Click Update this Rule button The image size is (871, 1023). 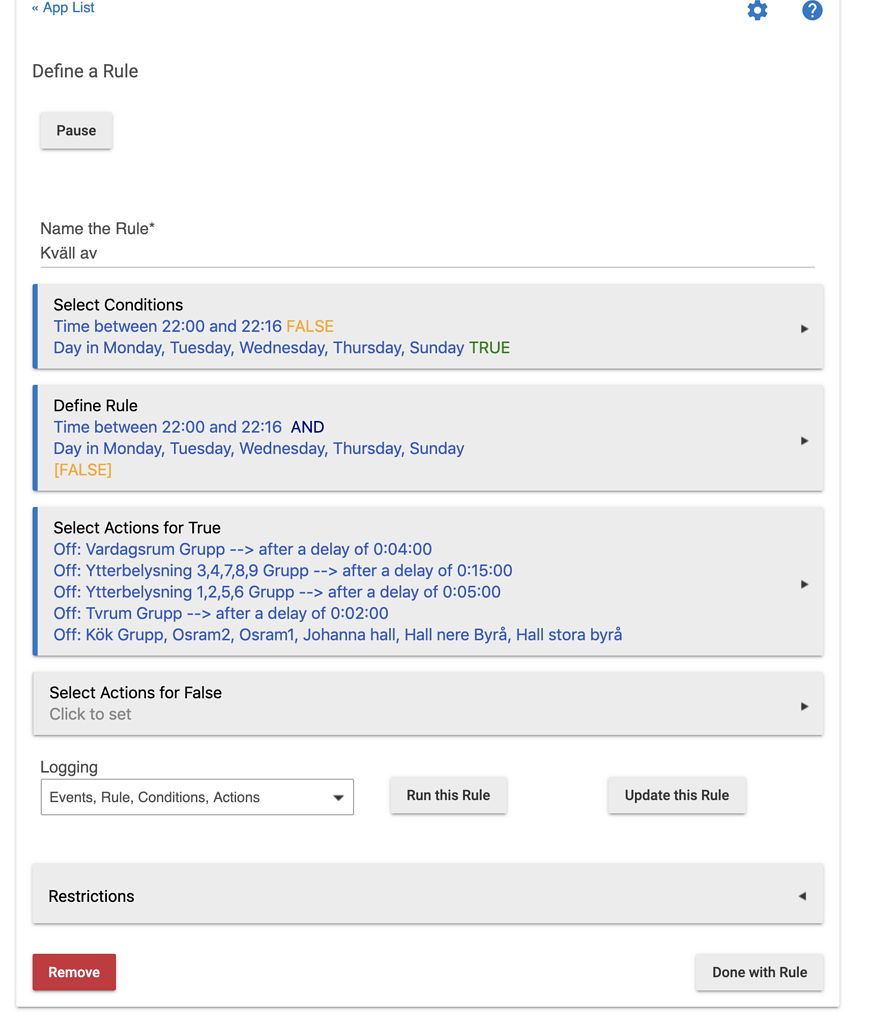pyautogui.click(x=676, y=796)
